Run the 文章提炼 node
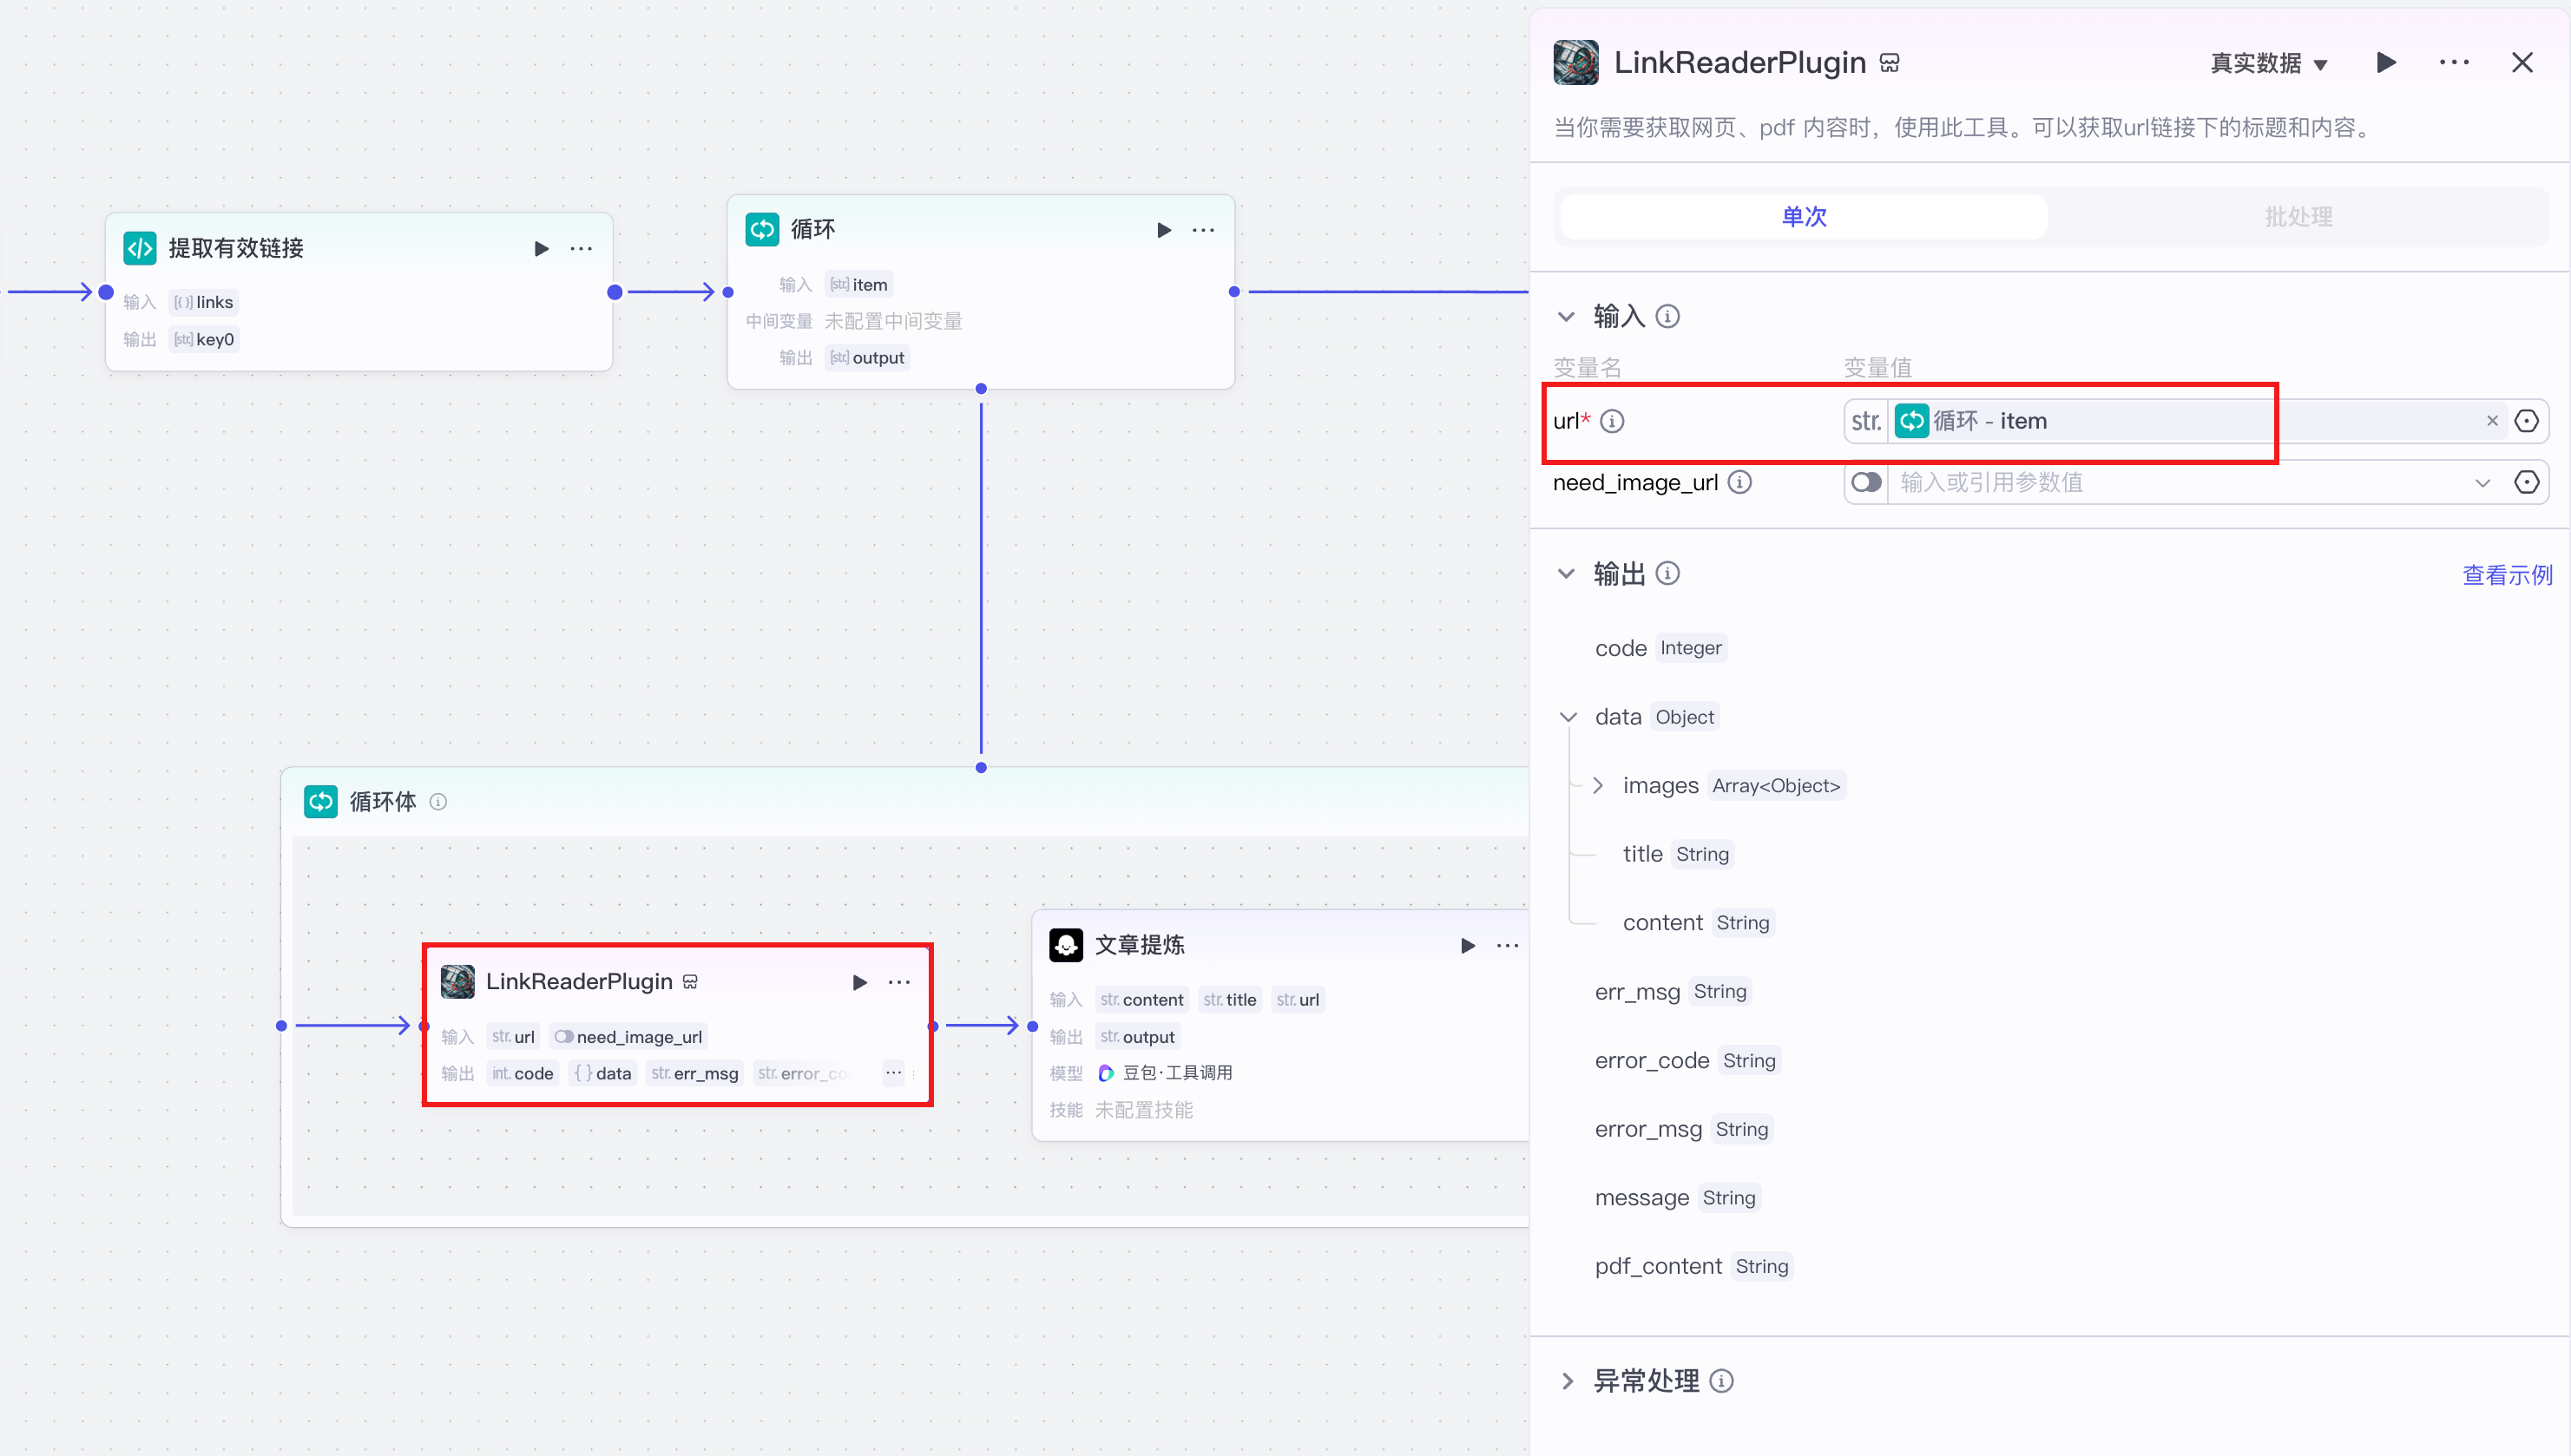The height and width of the screenshot is (1456, 2571). 1467,946
